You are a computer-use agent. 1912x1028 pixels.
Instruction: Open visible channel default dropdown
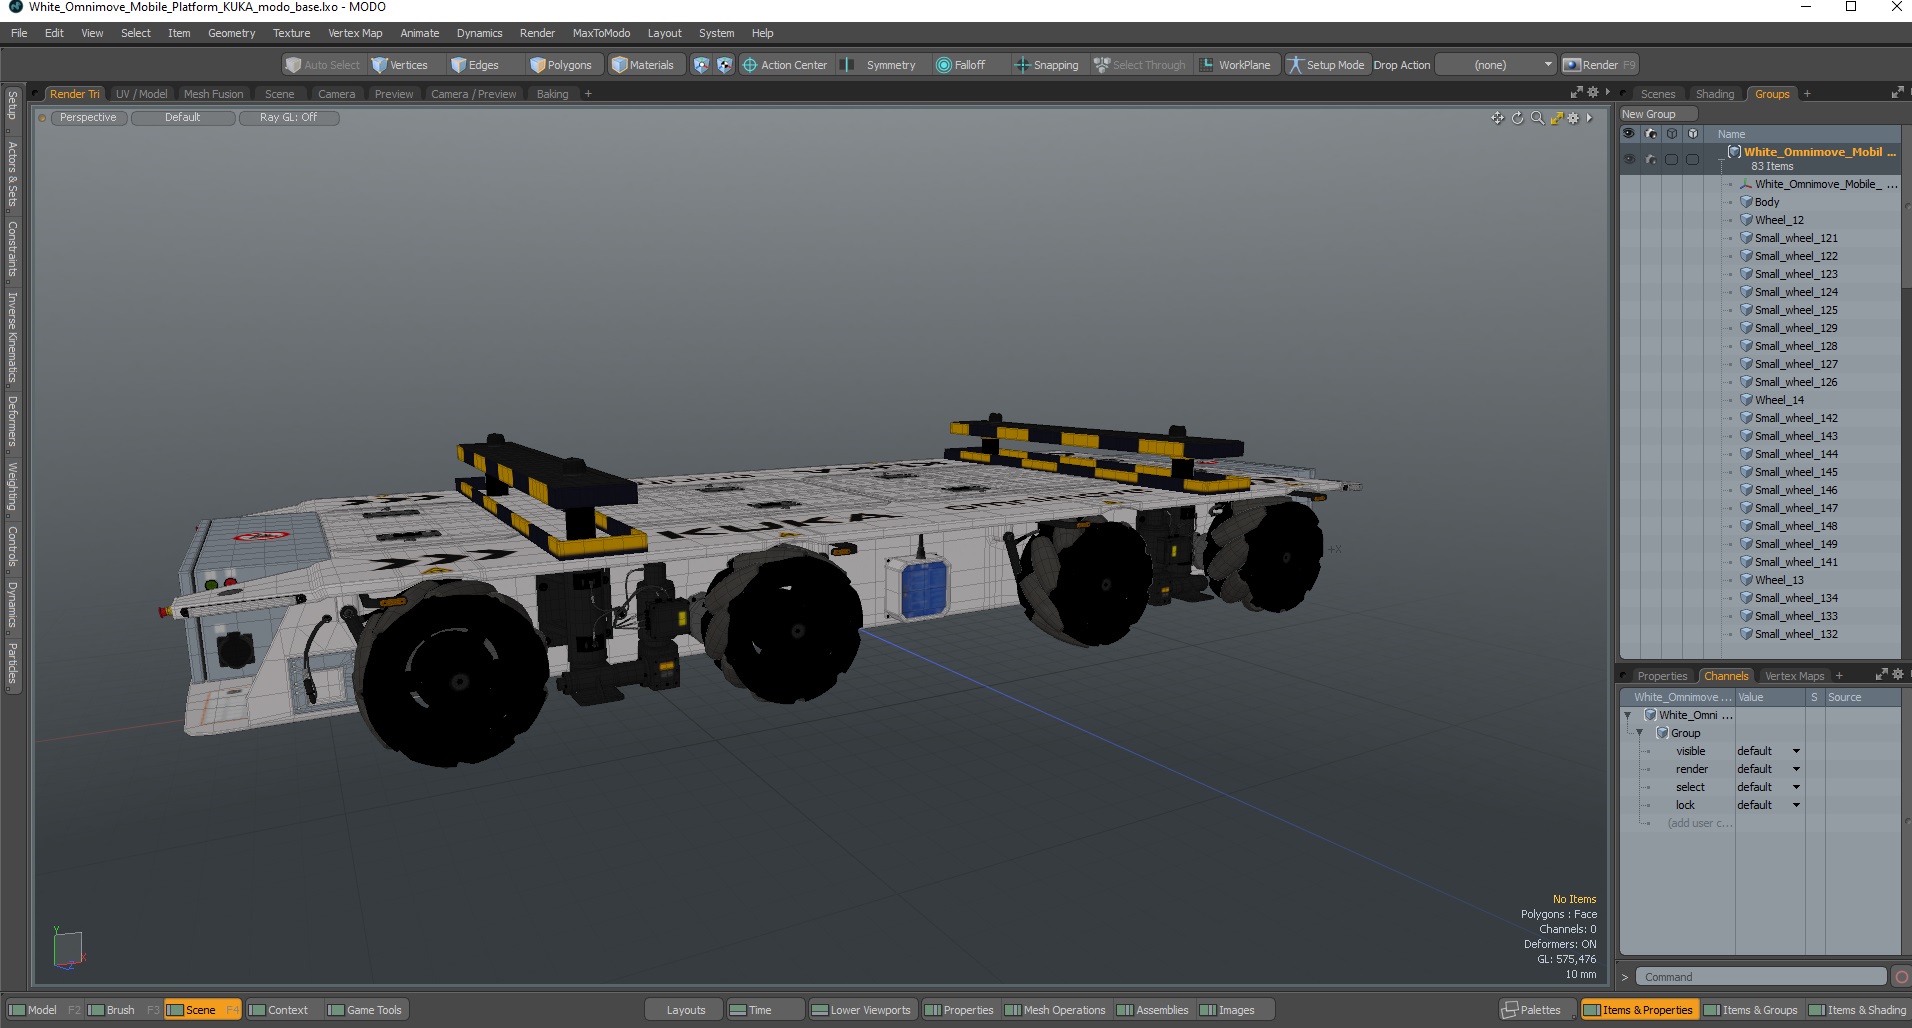pos(1768,751)
